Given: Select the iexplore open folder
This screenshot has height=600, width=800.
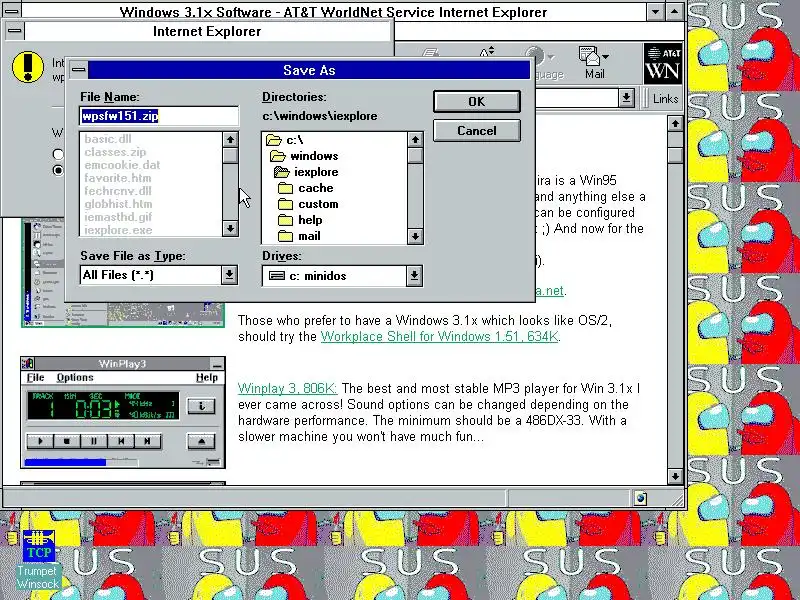Looking at the screenshot, I should tap(306, 172).
